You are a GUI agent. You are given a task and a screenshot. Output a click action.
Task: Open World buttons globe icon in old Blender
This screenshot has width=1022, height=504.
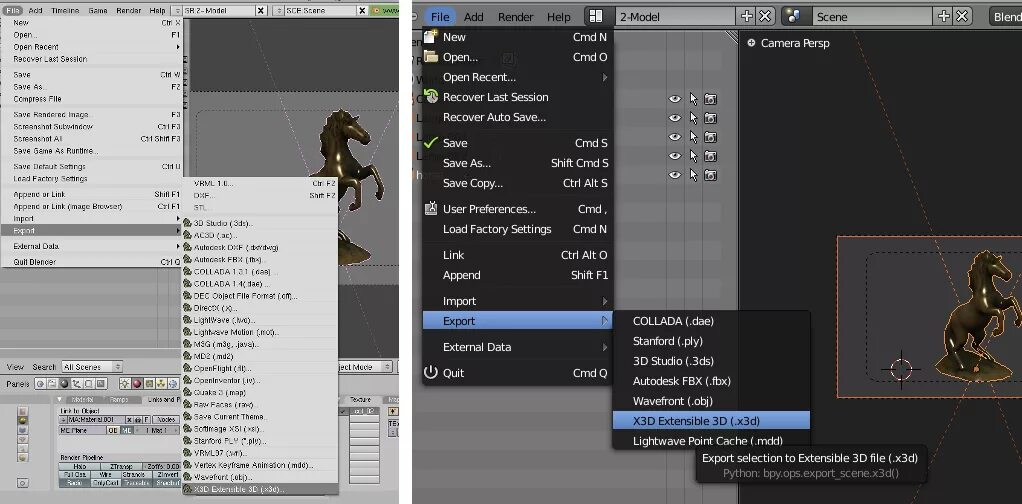[173, 384]
